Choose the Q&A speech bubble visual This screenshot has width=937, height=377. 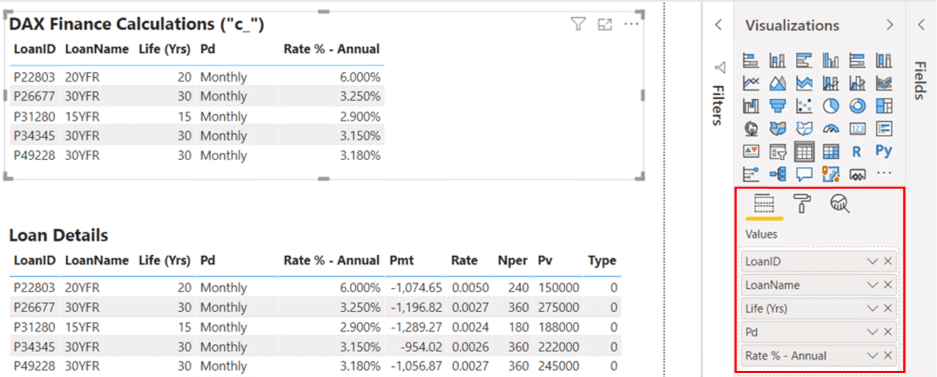click(804, 174)
